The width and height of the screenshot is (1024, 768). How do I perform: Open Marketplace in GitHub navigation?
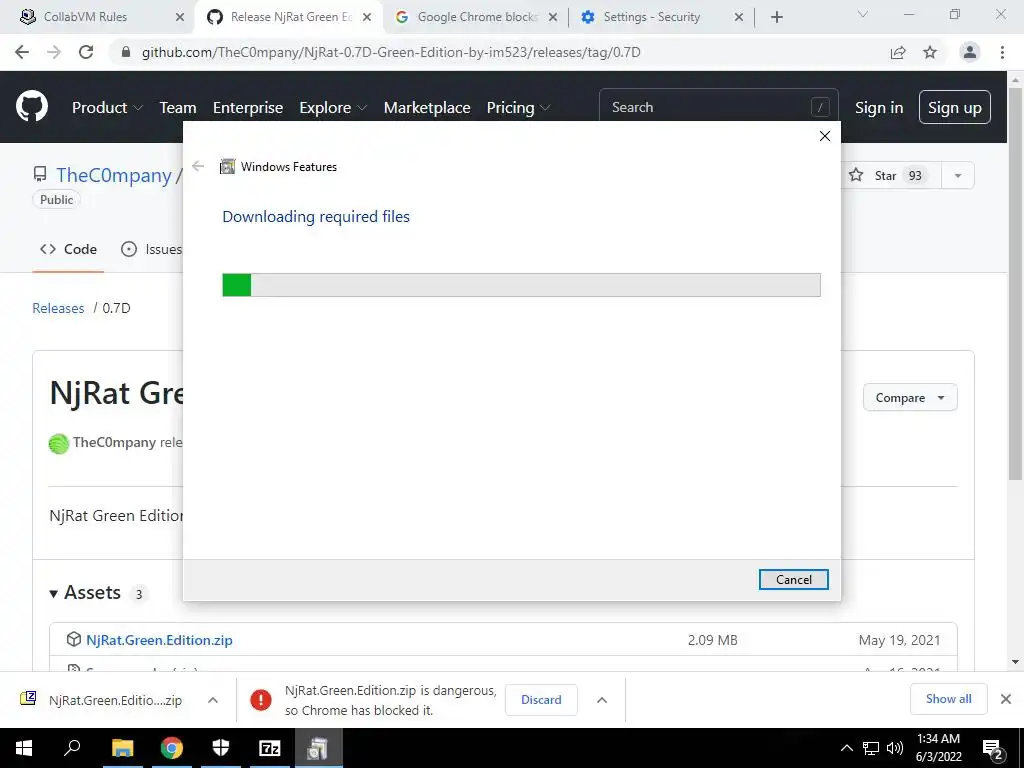427,108
